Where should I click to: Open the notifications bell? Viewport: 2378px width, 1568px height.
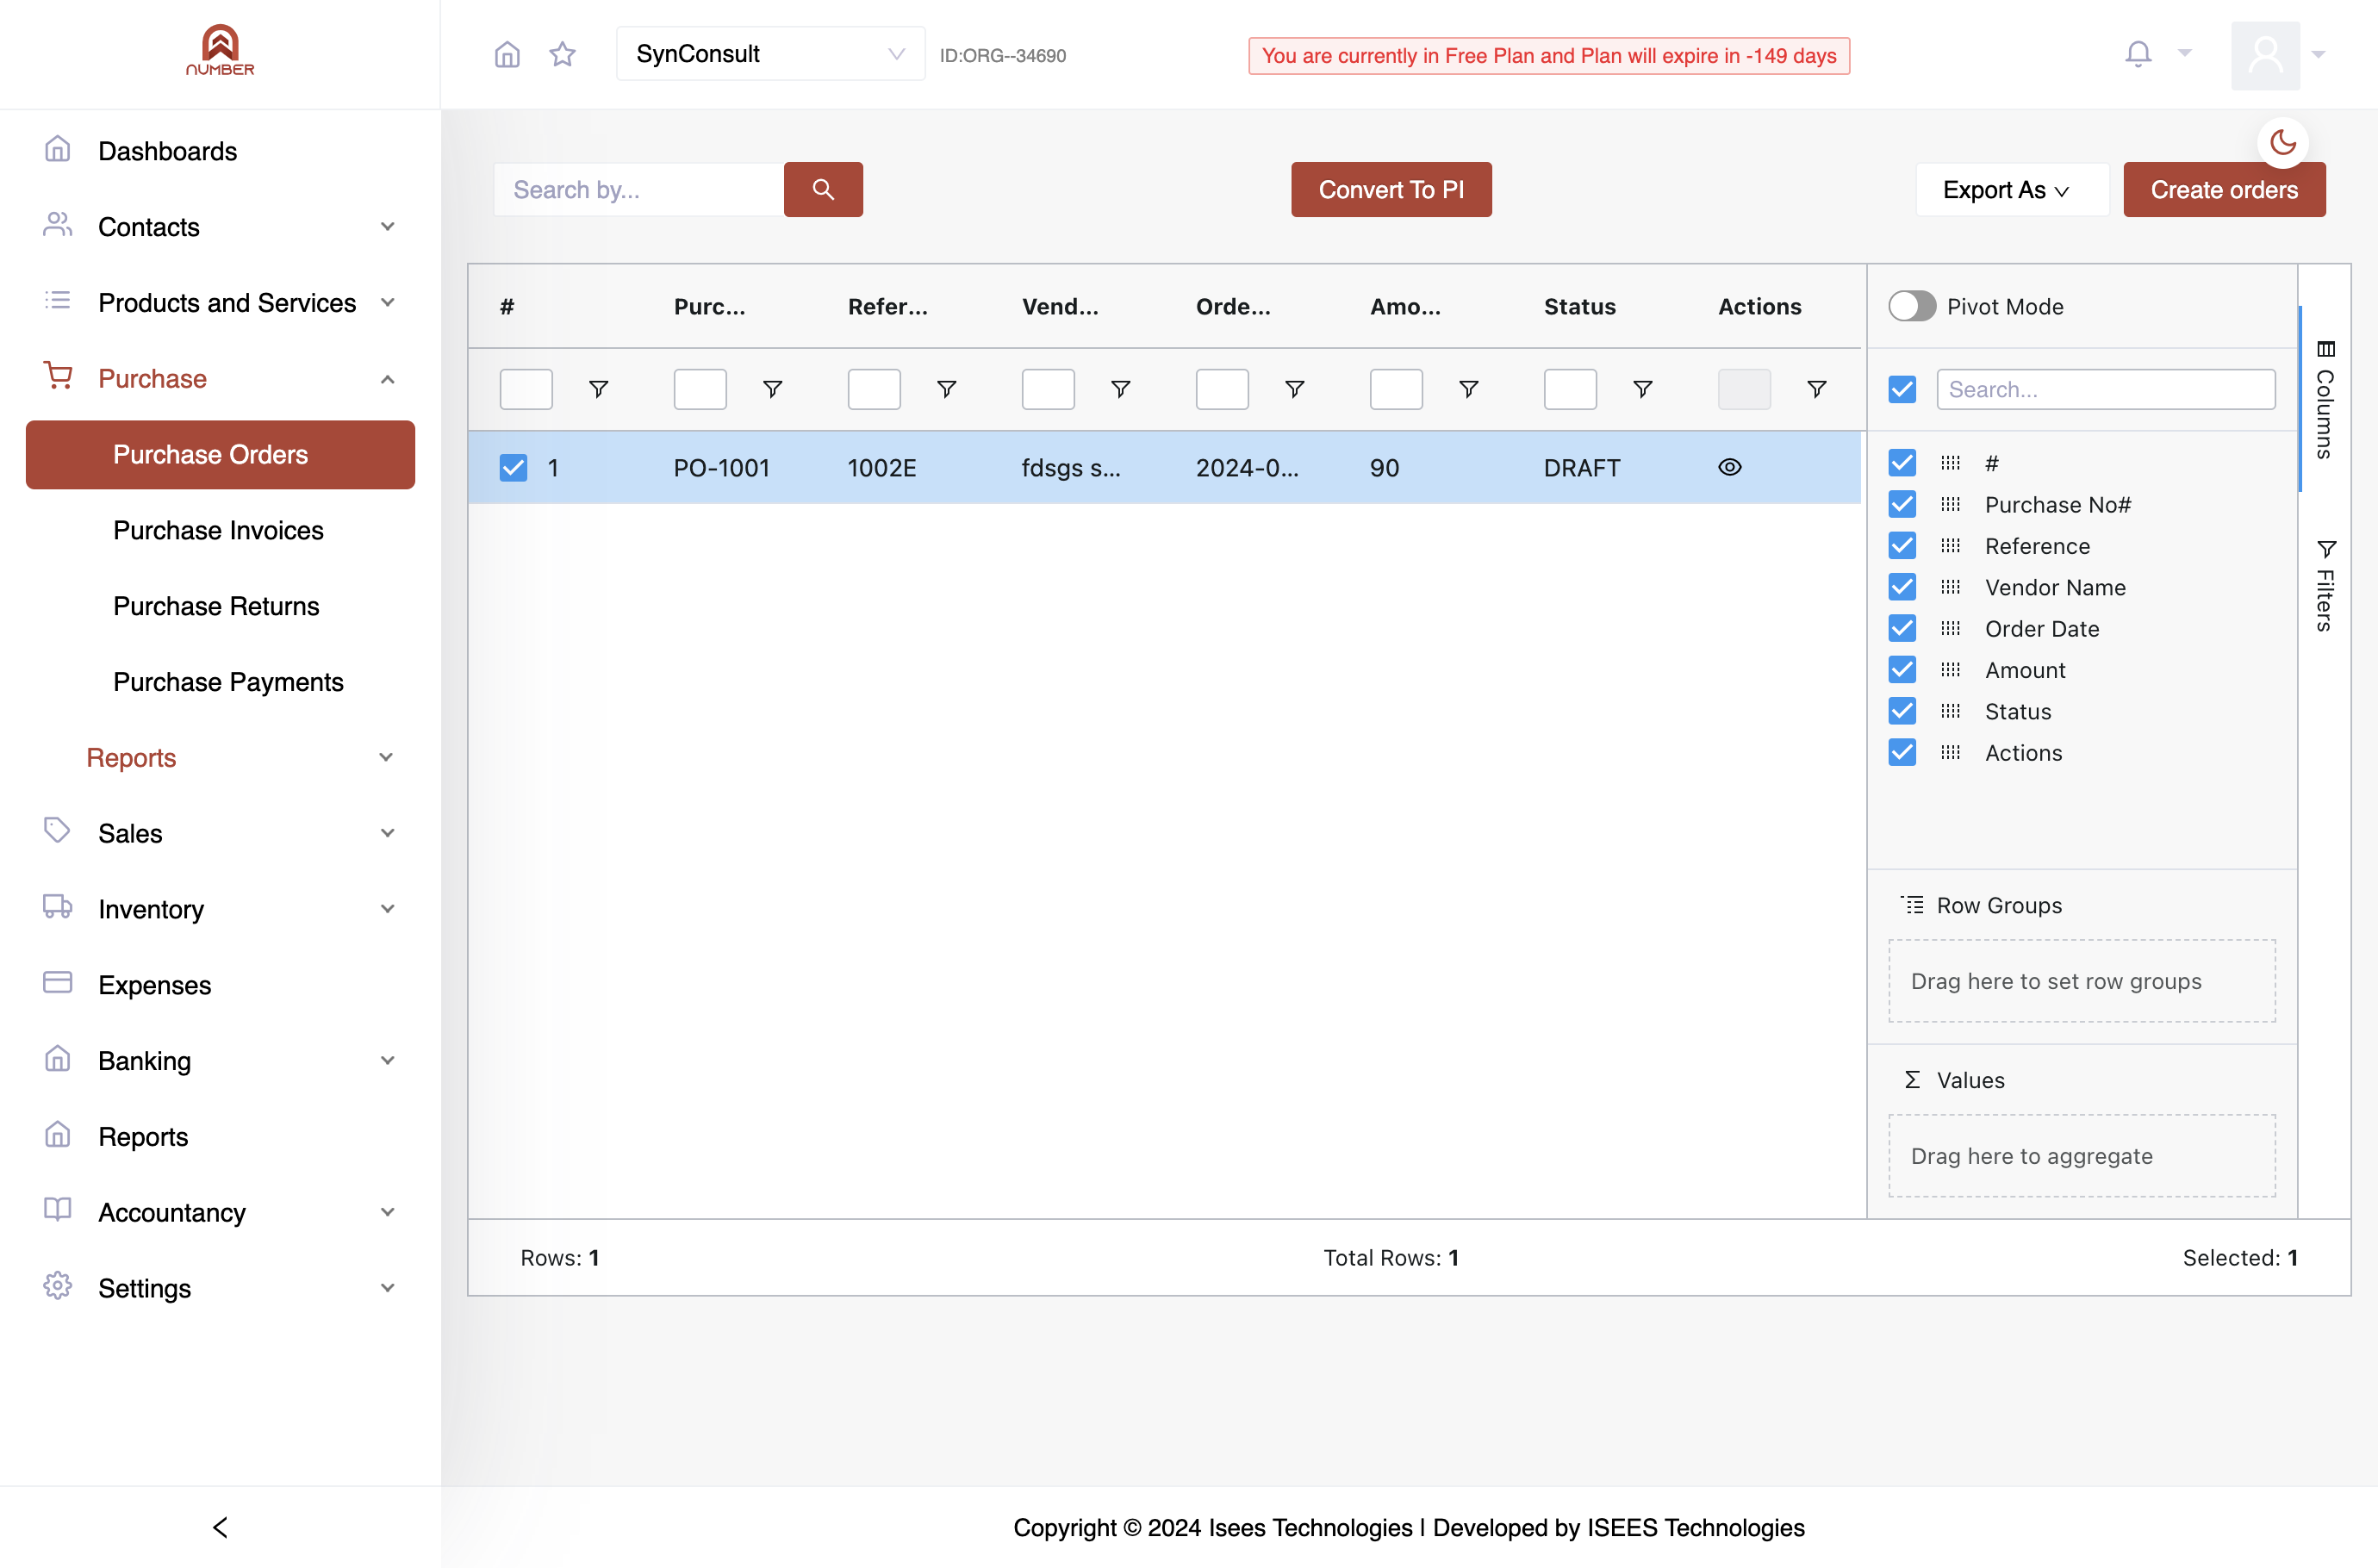[2138, 54]
